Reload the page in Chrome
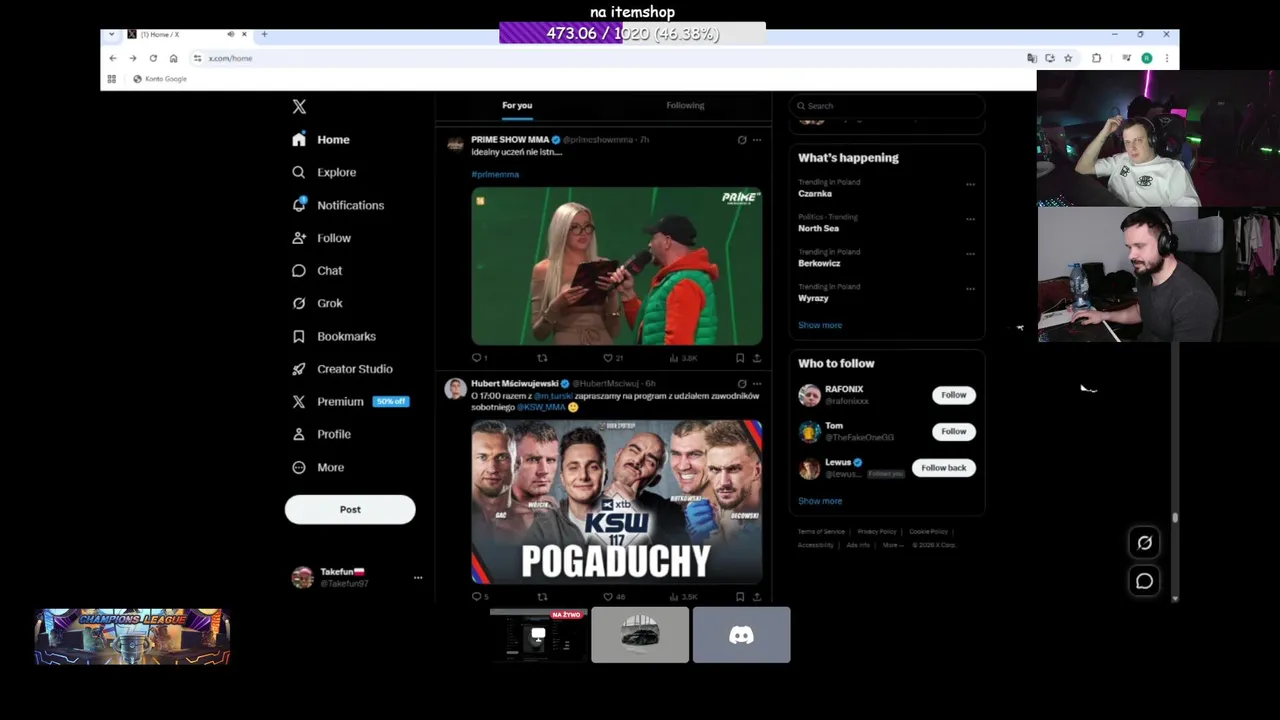The height and width of the screenshot is (720, 1280). coord(153,58)
